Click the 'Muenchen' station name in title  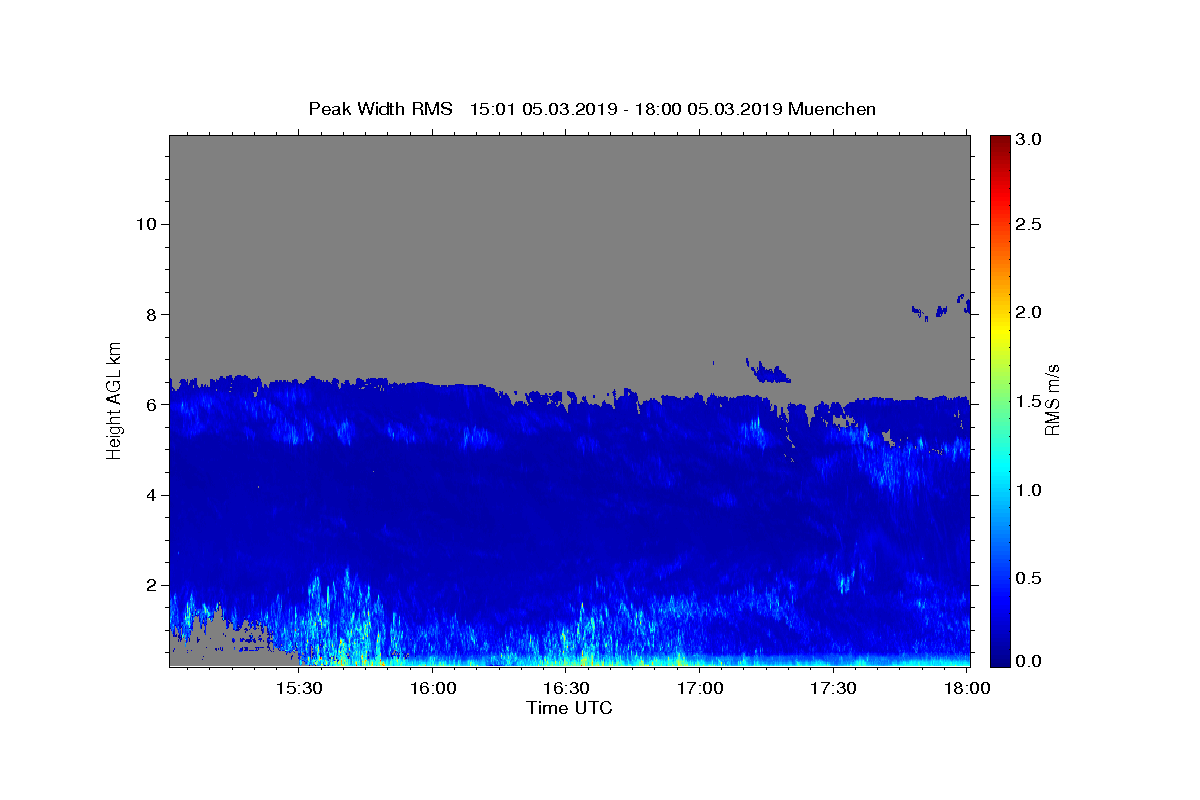pos(832,109)
